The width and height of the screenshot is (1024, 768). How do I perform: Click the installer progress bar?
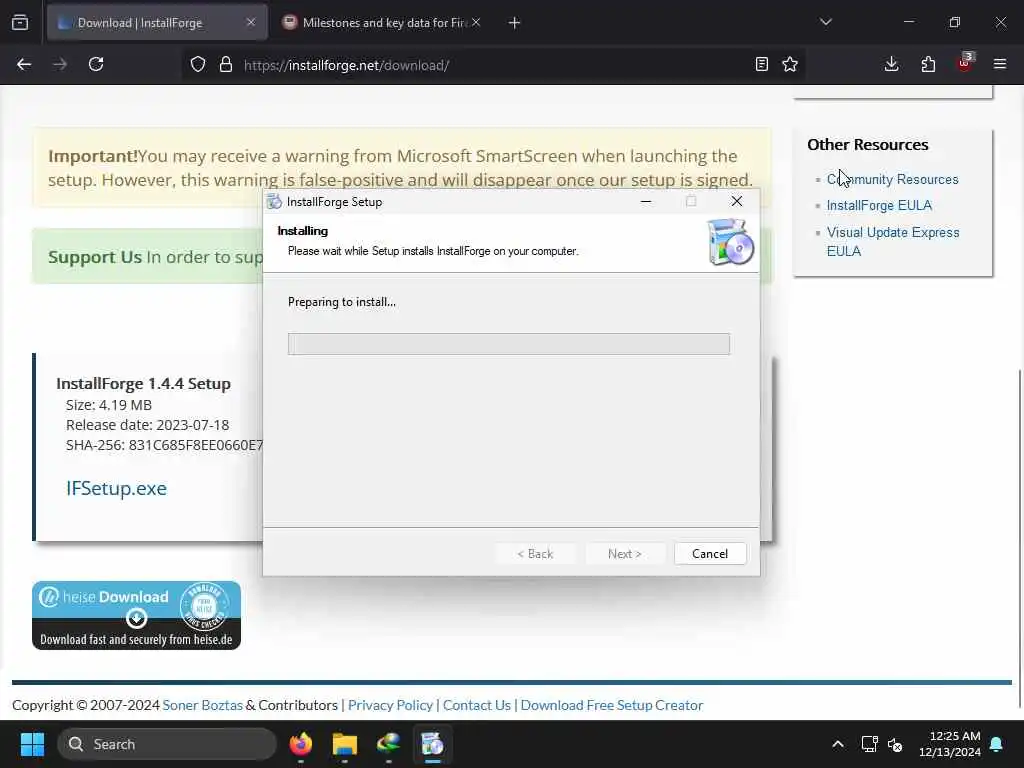[509, 344]
